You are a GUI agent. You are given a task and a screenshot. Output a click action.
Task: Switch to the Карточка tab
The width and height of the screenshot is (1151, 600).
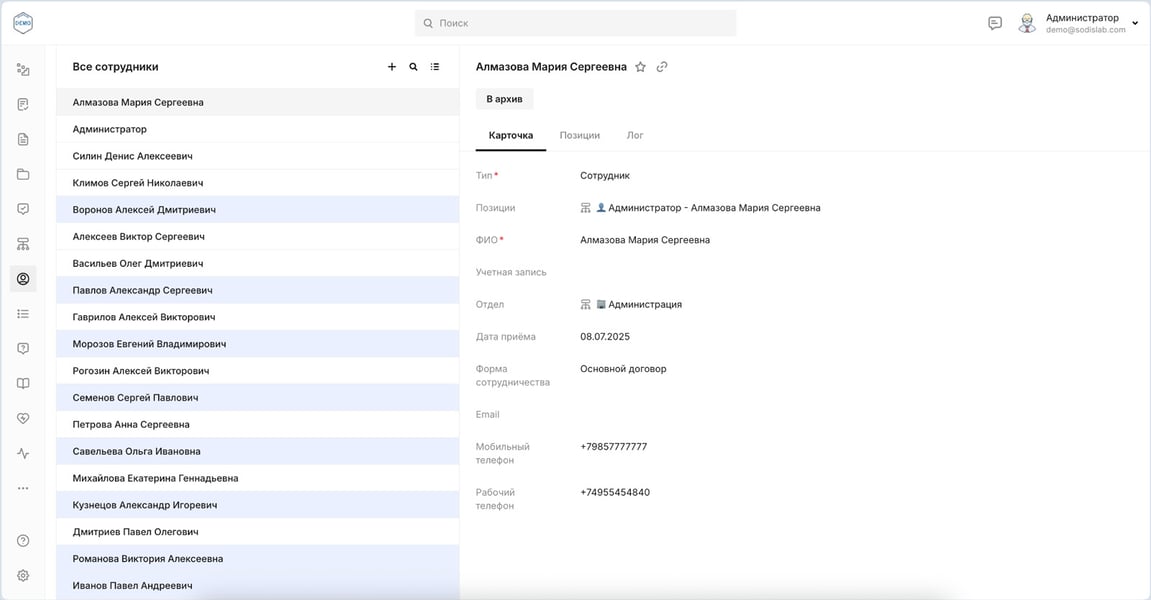coord(511,135)
